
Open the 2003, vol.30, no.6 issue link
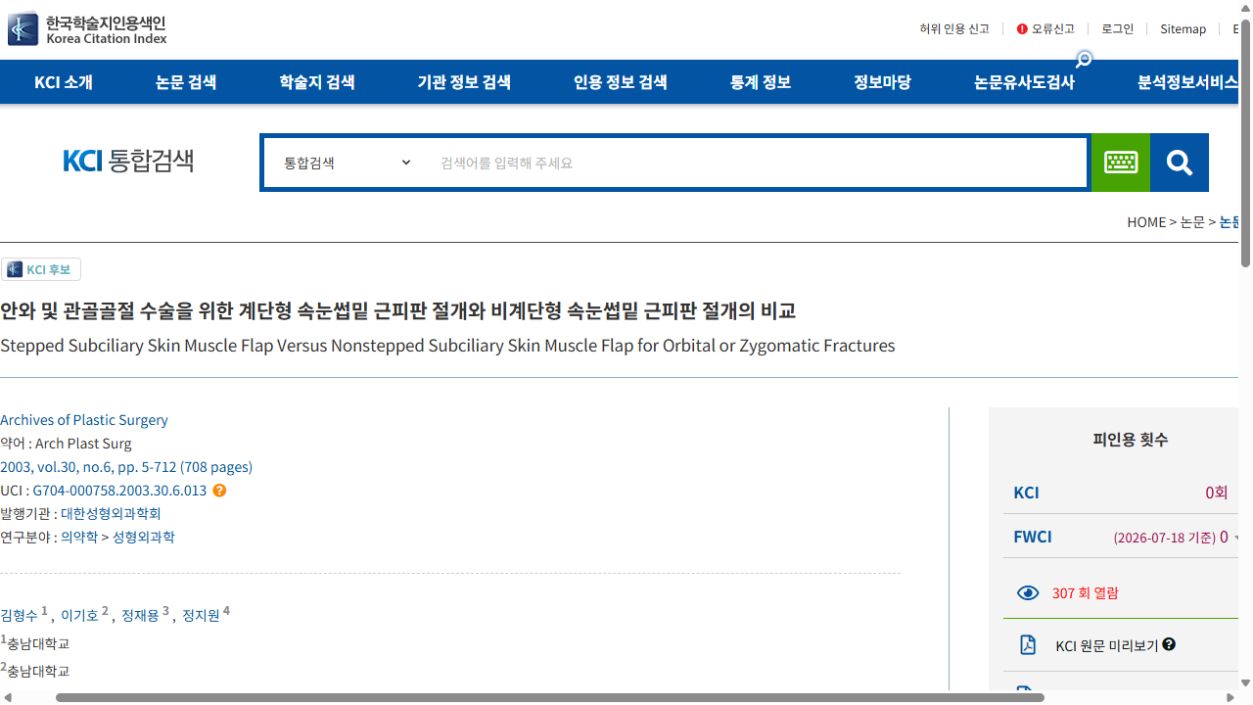[x=126, y=467]
